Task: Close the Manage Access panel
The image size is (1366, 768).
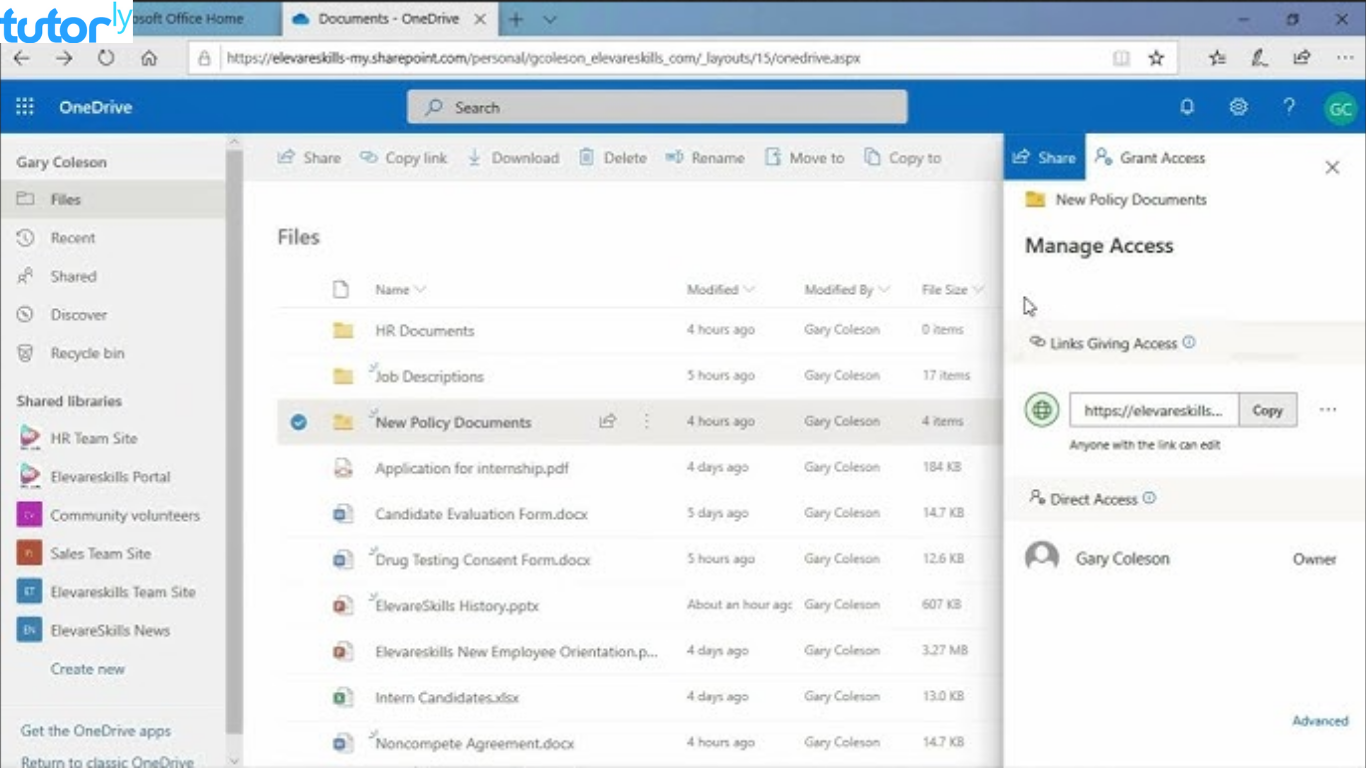Action: 1332,168
